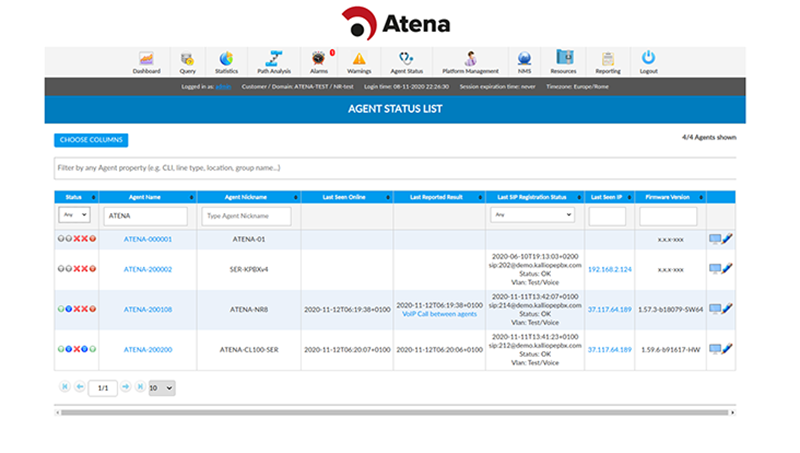Click nickname cell SER-KPBXv4
The width and height of the screenshot is (800, 453).
tap(249, 269)
